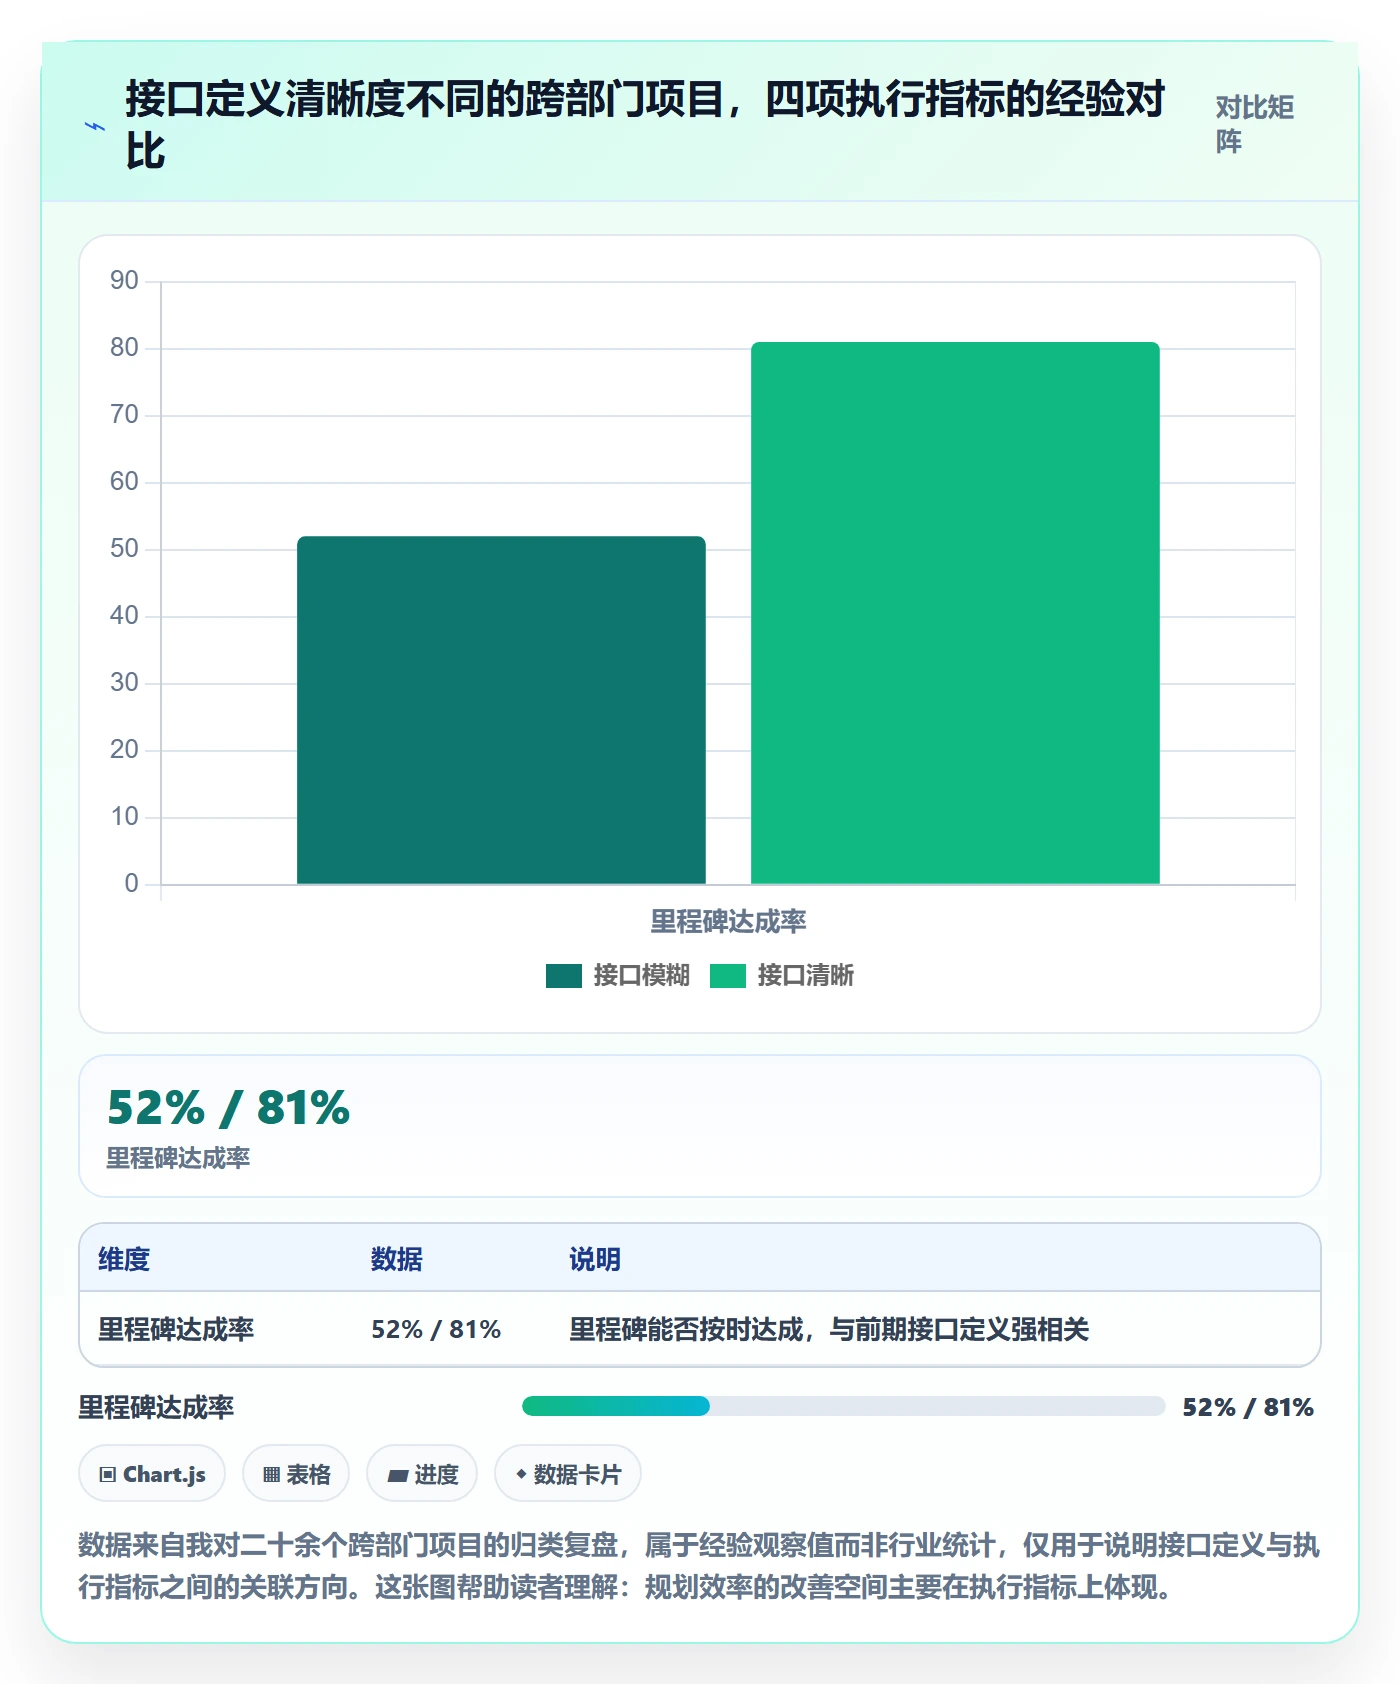Viewport: 1400px width, 1684px height.
Task: Click the 说明 column header
Action: pyautogui.click(x=595, y=1259)
